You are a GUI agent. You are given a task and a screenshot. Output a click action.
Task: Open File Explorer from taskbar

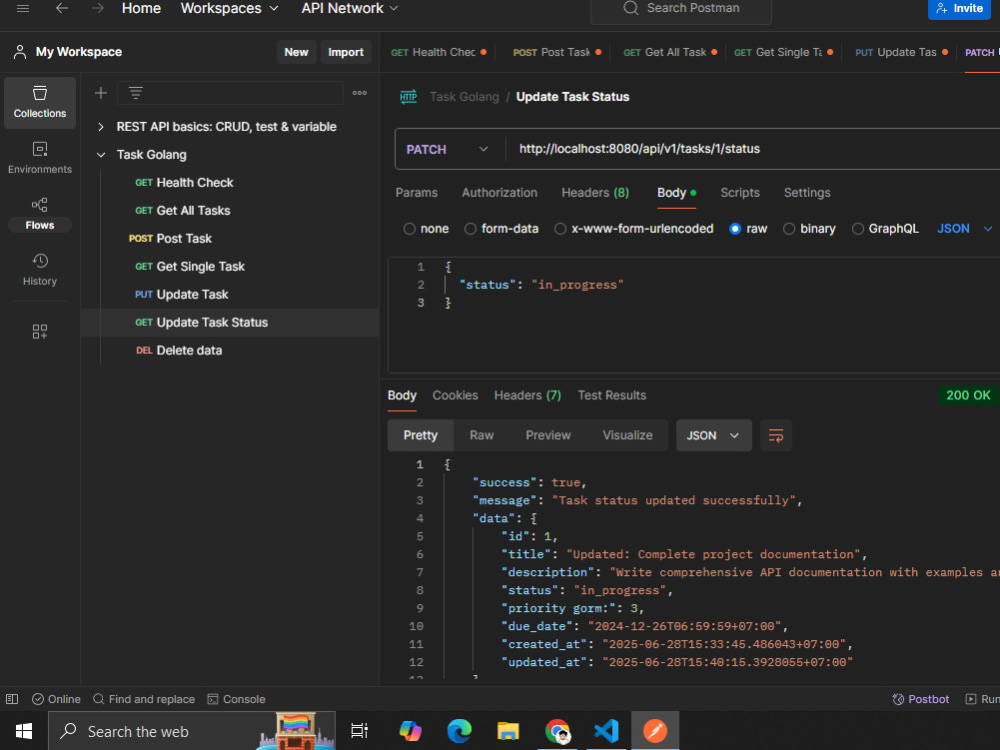coord(508,731)
